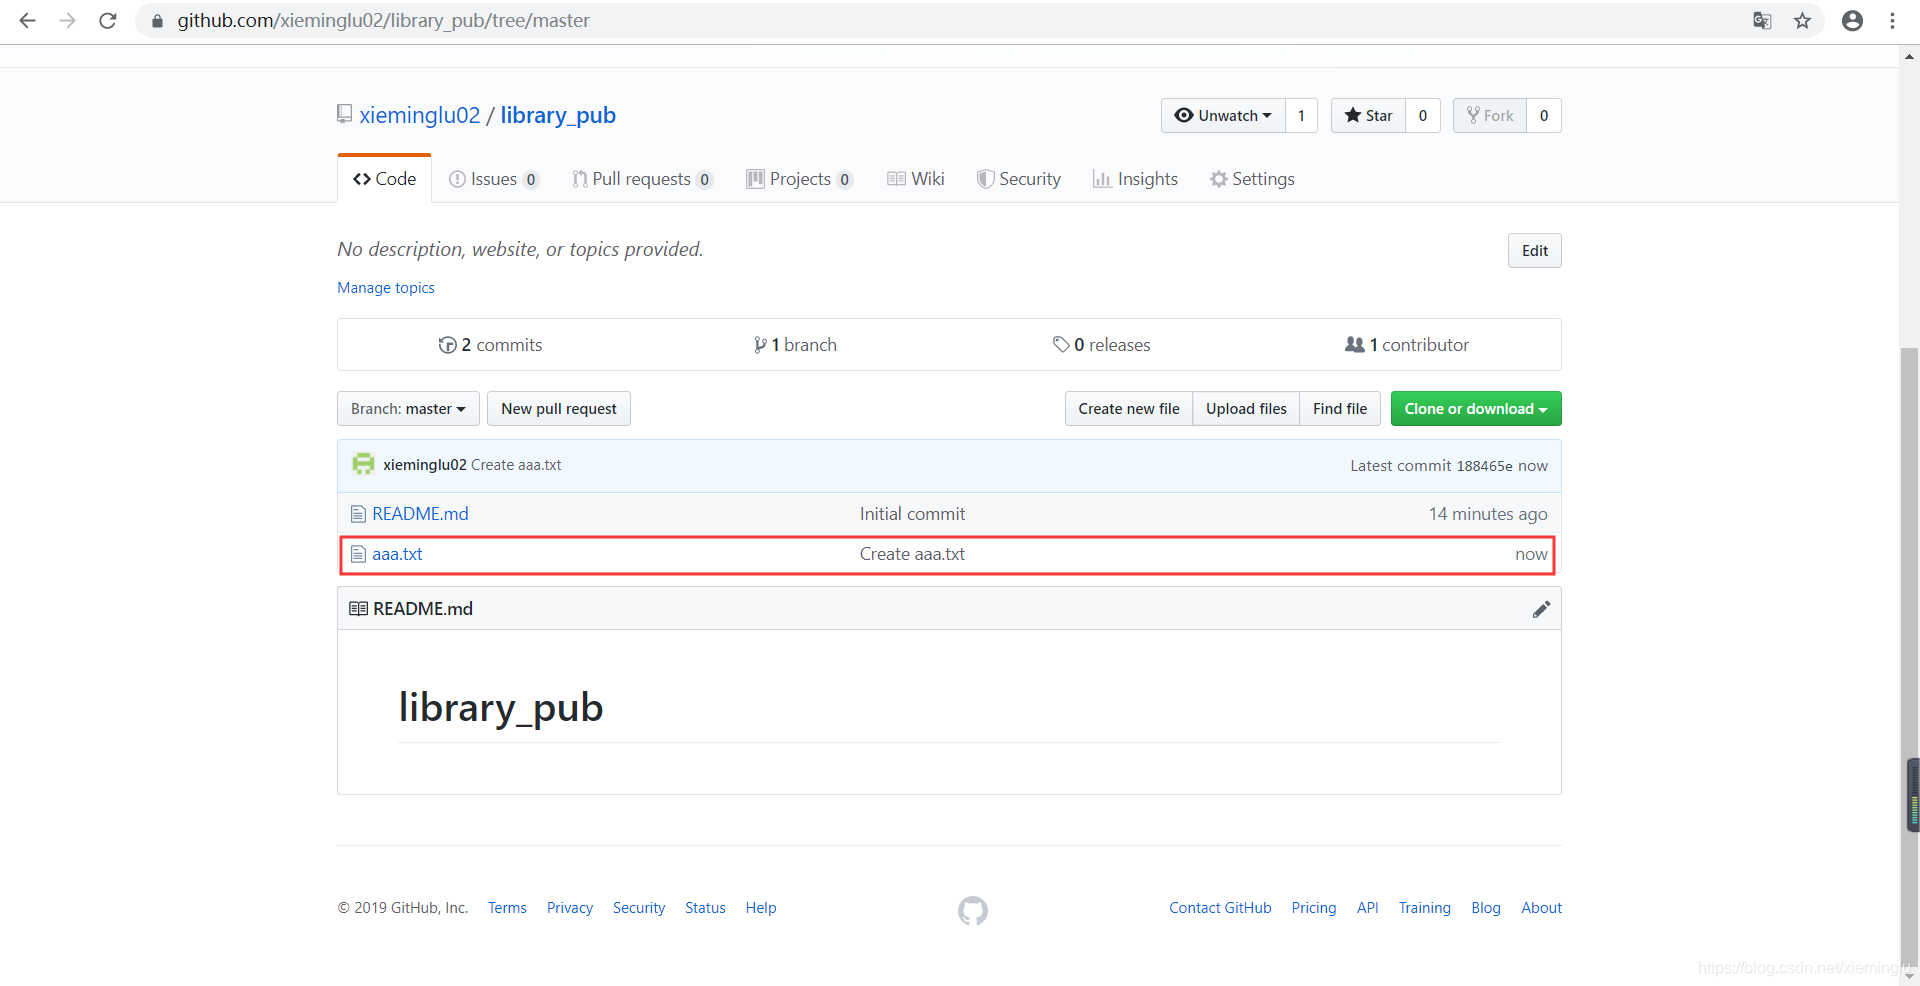The height and width of the screenshot is (986, 1920).
Task: Click the Fork button
Action: tap(1490, 115)
